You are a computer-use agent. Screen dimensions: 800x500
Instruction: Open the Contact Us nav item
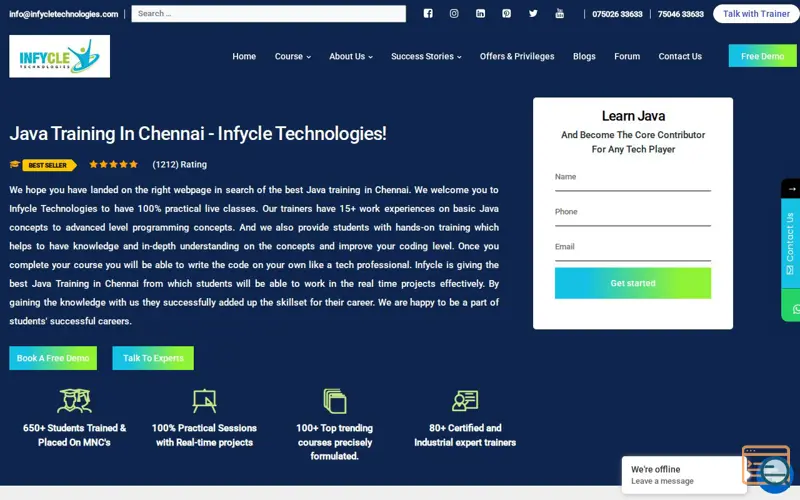(680, 57)
